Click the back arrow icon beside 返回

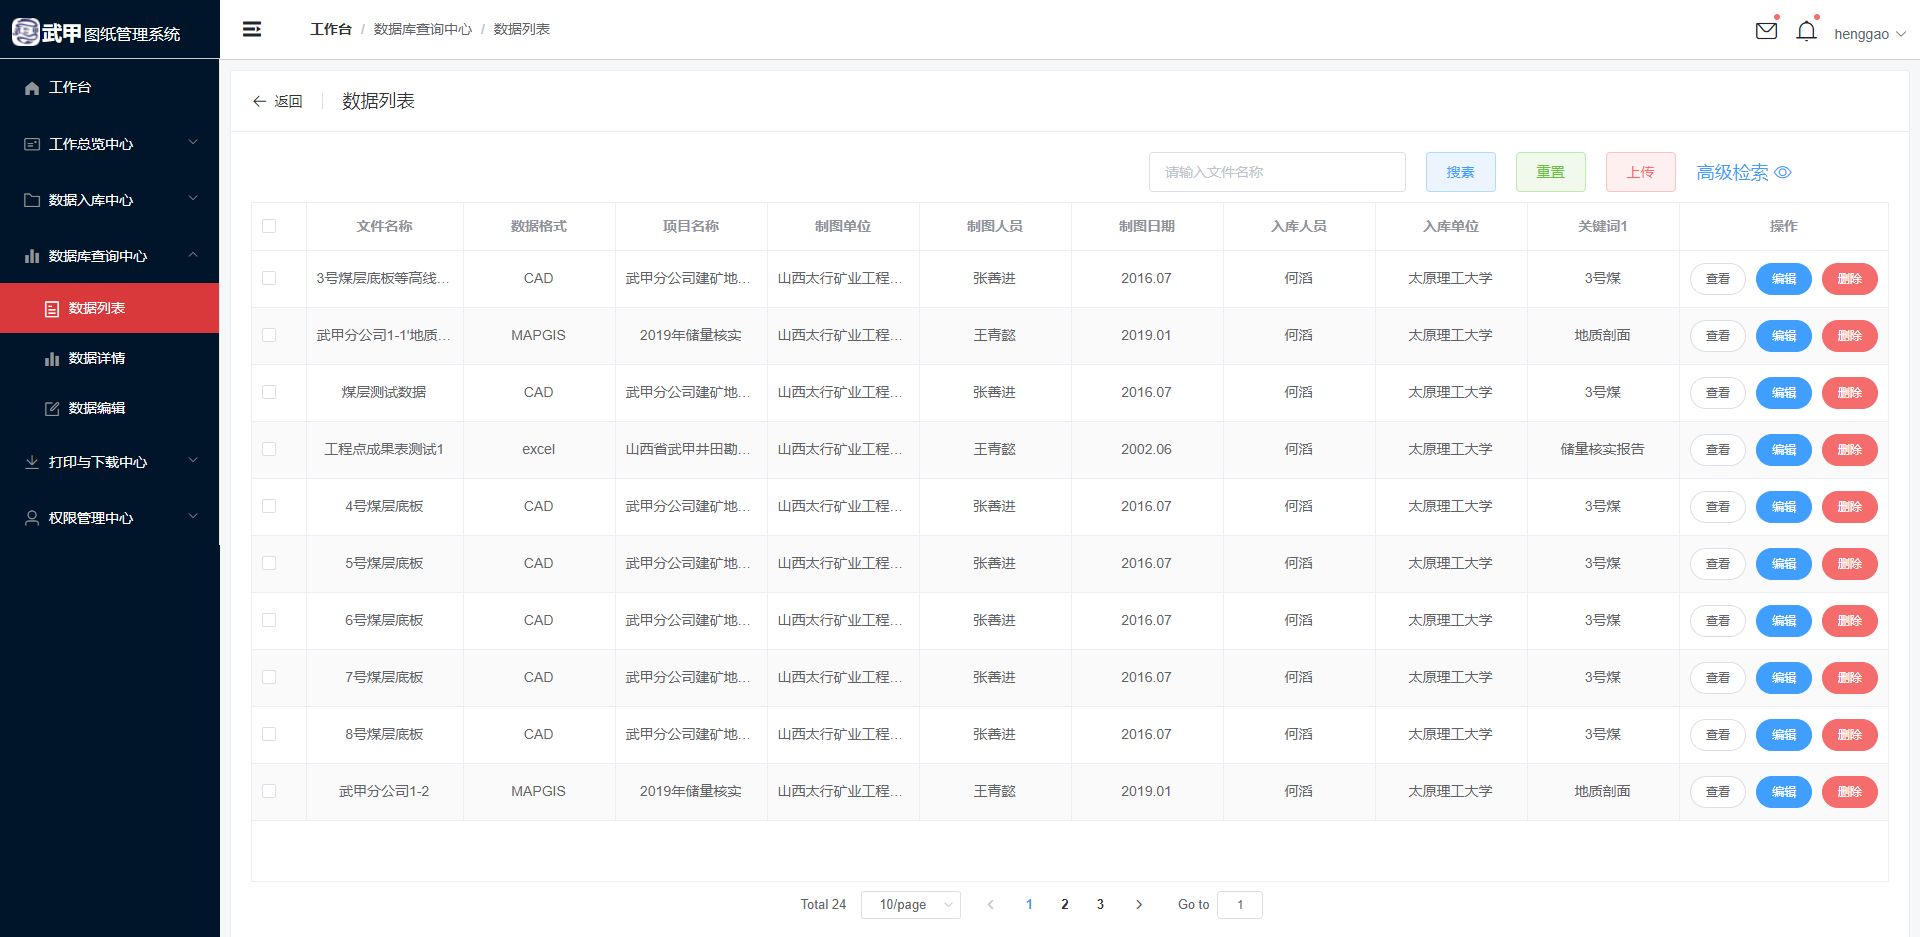coord(259,101)
